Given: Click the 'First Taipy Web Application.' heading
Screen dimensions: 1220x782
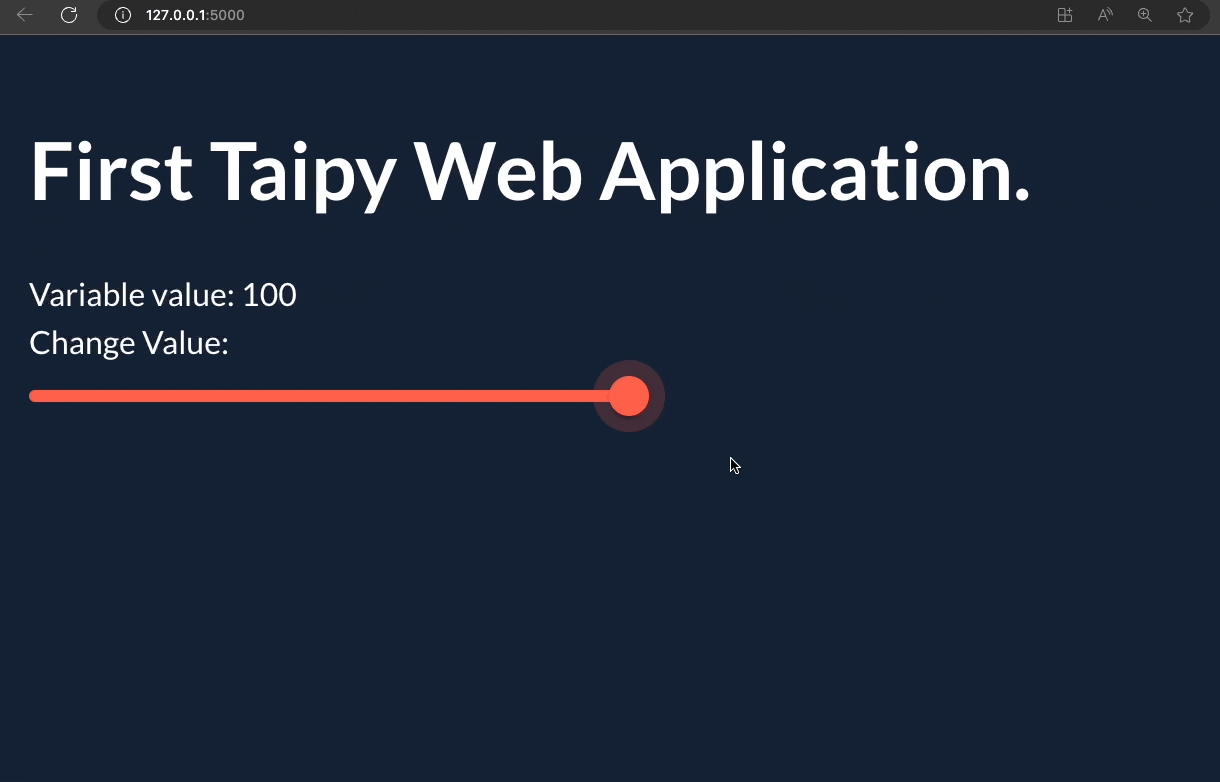Looking at the screenshot, I should point(530,172).
